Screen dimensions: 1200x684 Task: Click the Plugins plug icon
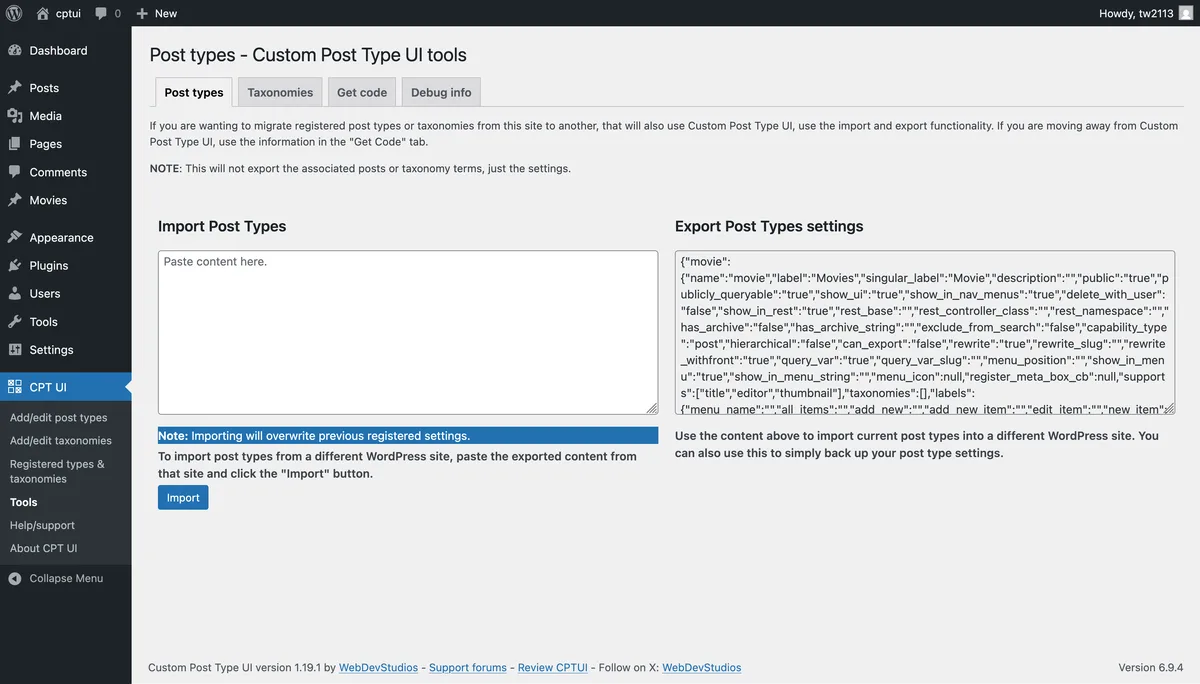tap(15, 266)
